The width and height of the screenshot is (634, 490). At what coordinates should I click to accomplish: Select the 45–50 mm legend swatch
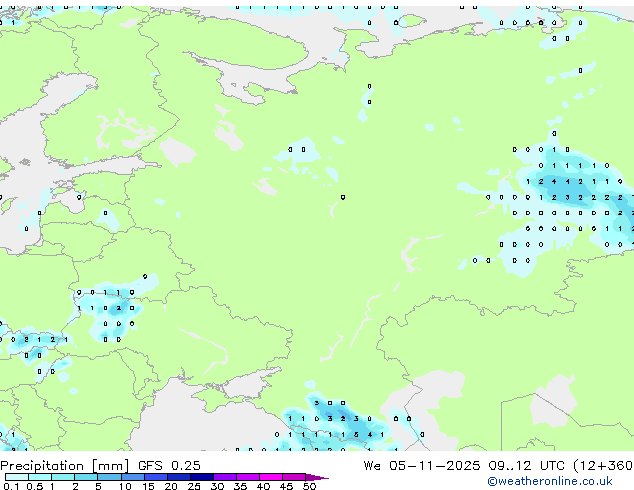[294, 477]
